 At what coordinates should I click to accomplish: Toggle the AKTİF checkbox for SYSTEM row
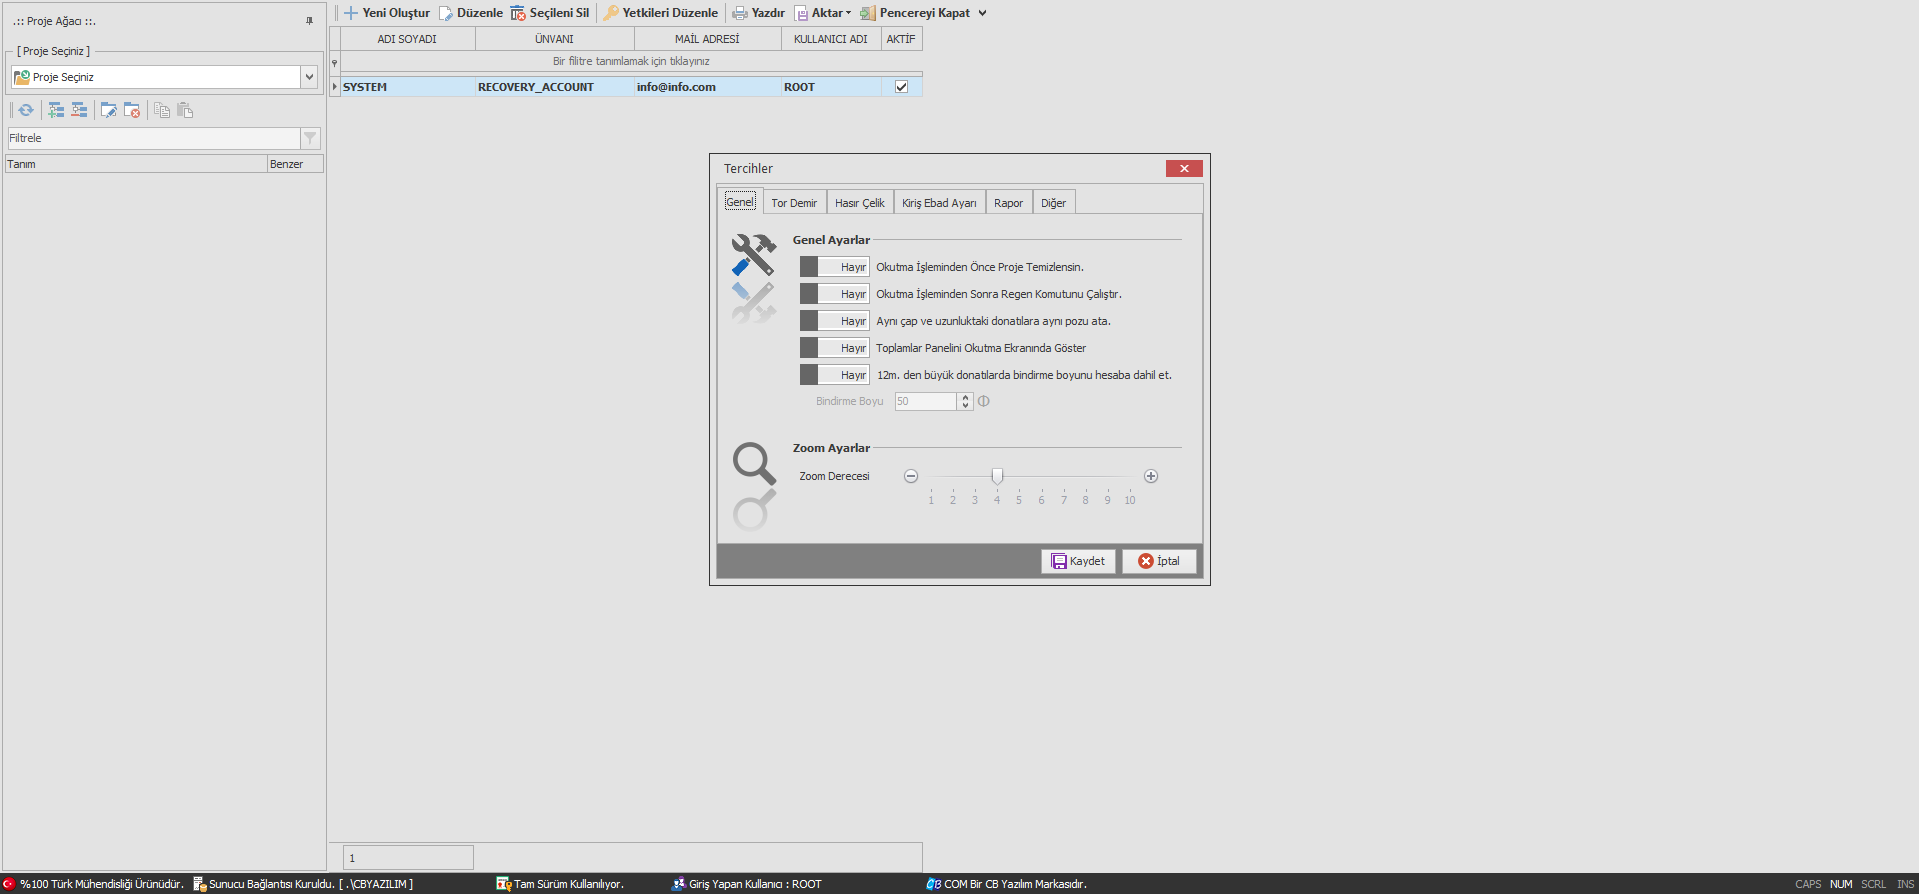901,87
